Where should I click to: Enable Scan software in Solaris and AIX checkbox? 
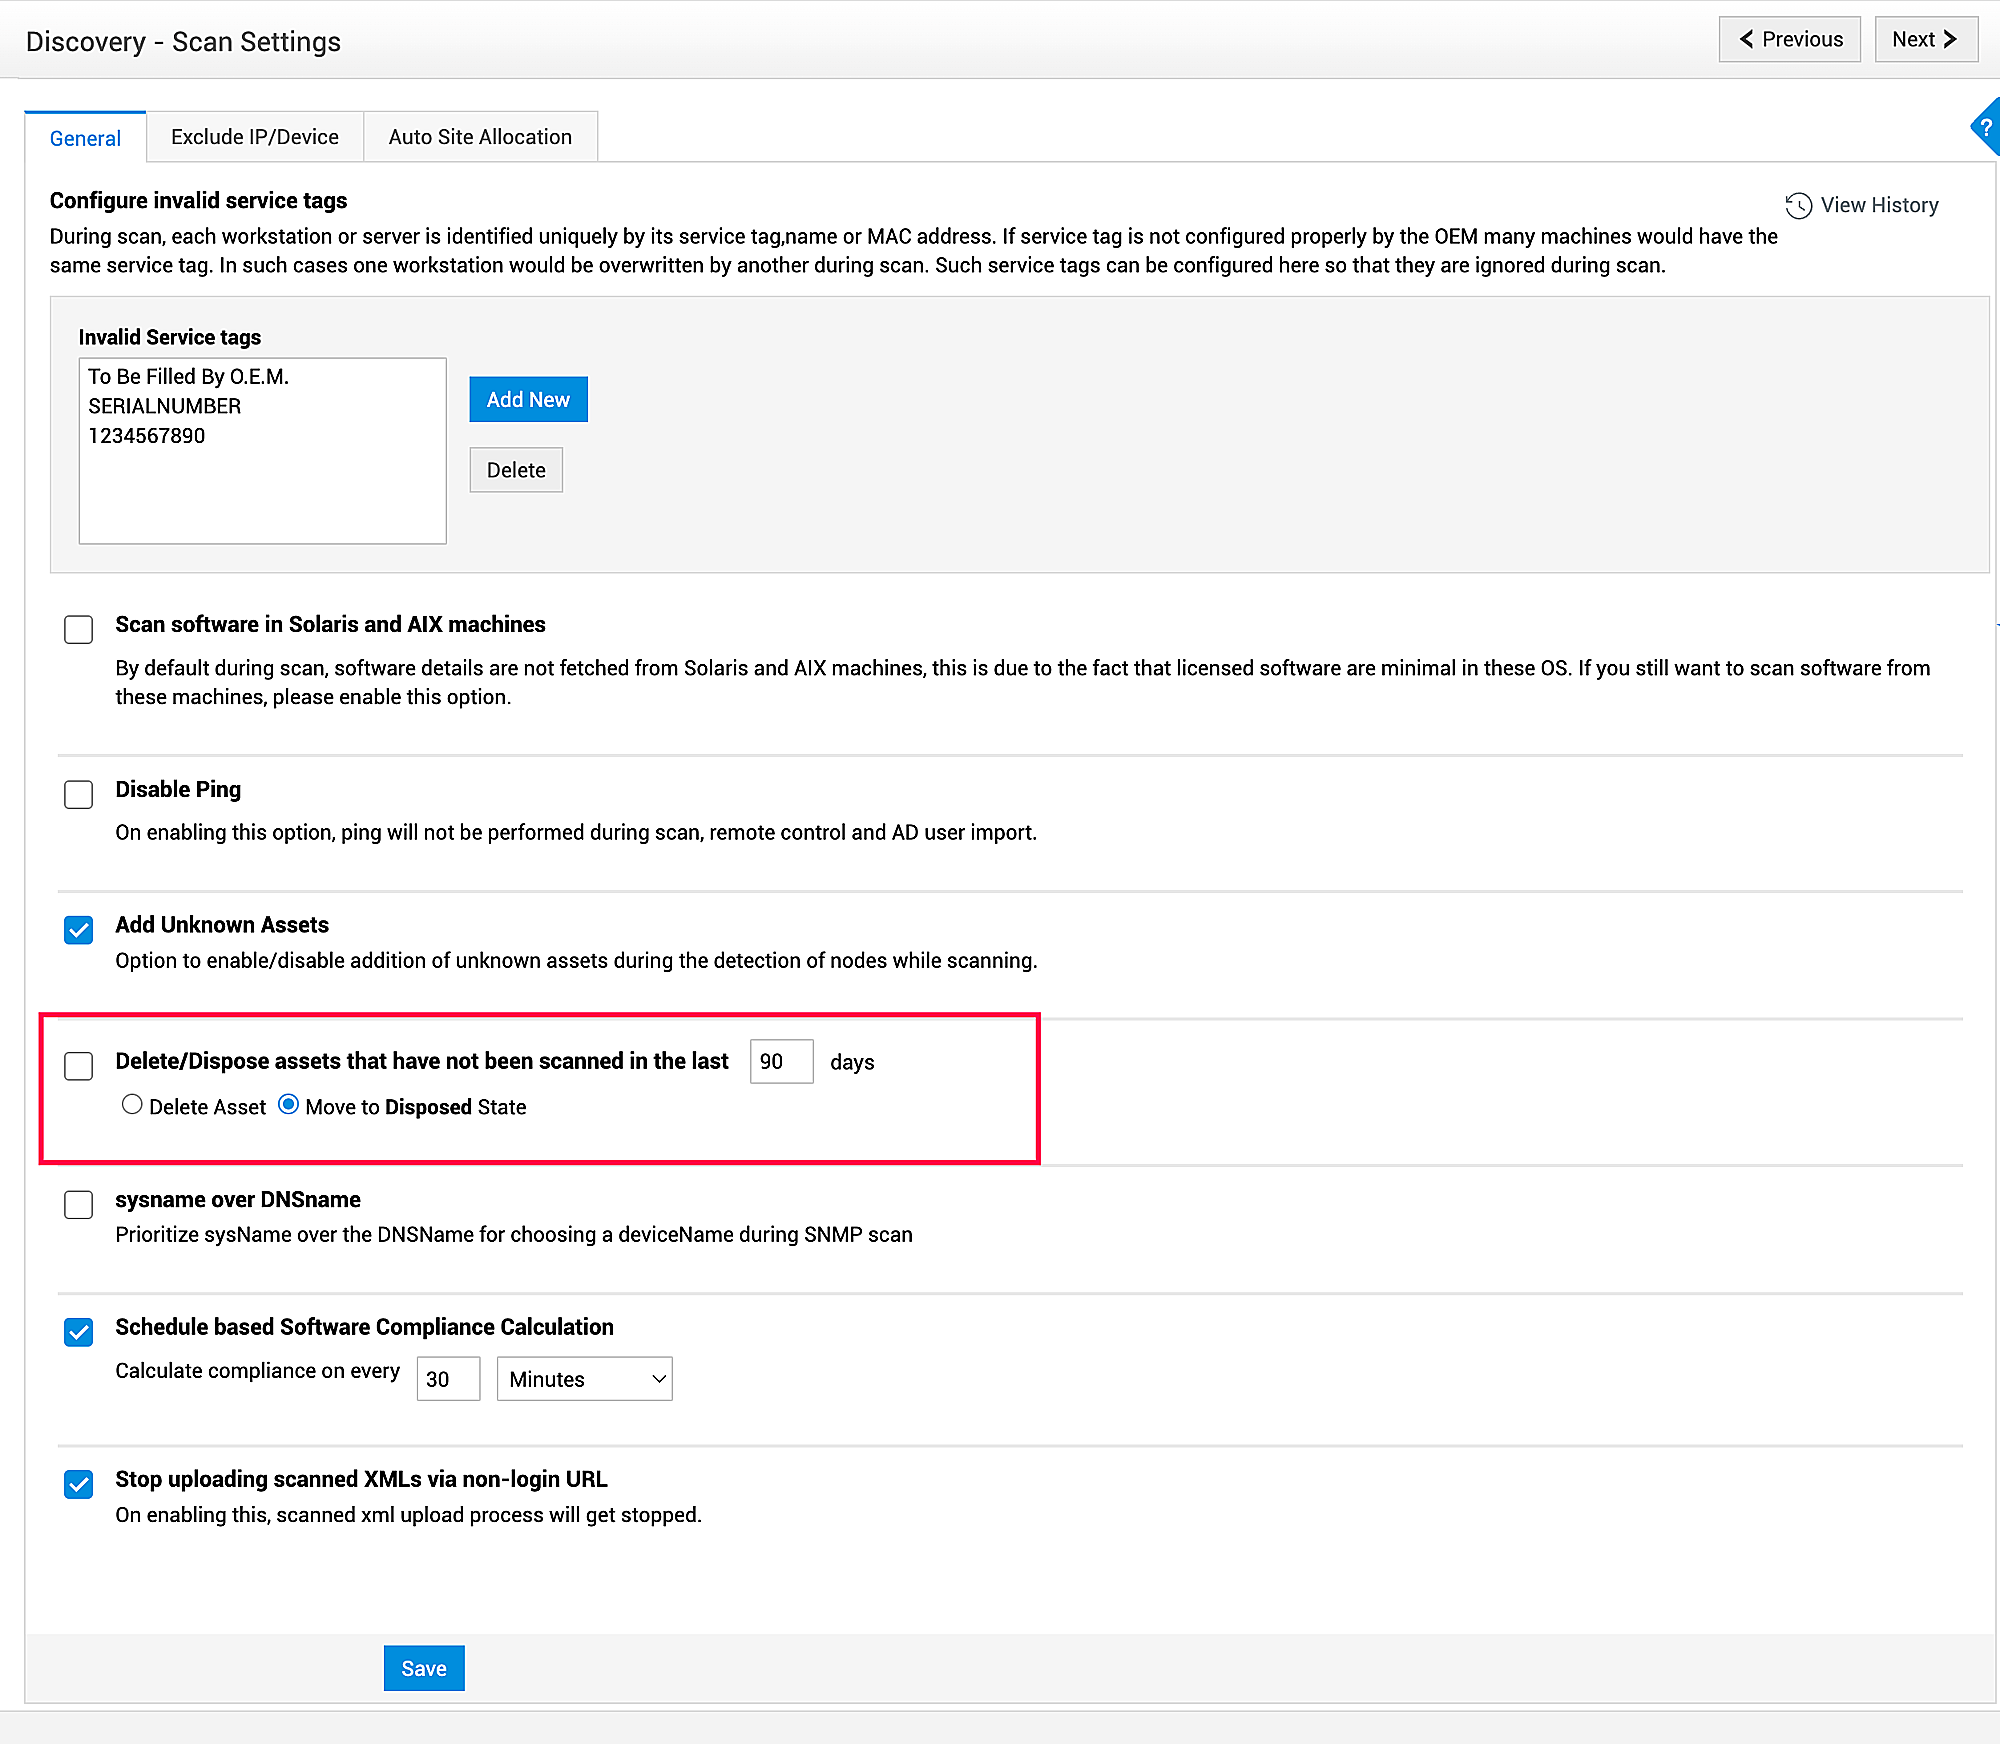click(78, 629)
